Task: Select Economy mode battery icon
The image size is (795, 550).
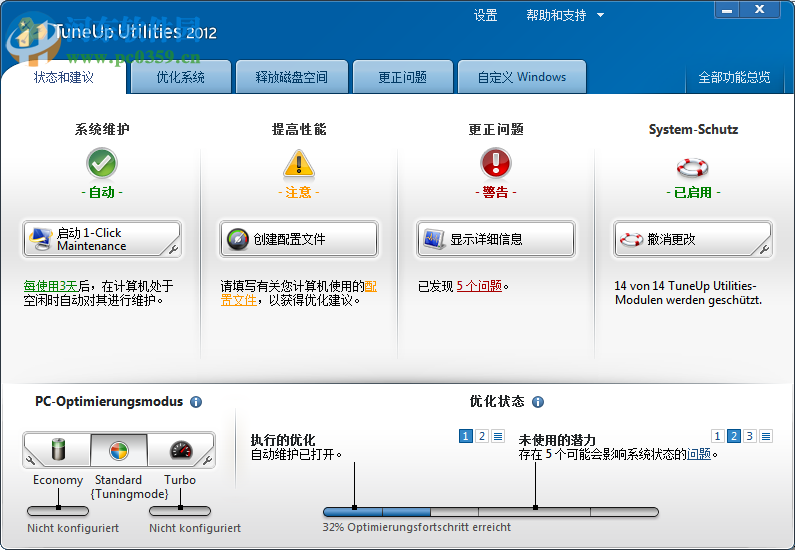Action: pos(59,450)
